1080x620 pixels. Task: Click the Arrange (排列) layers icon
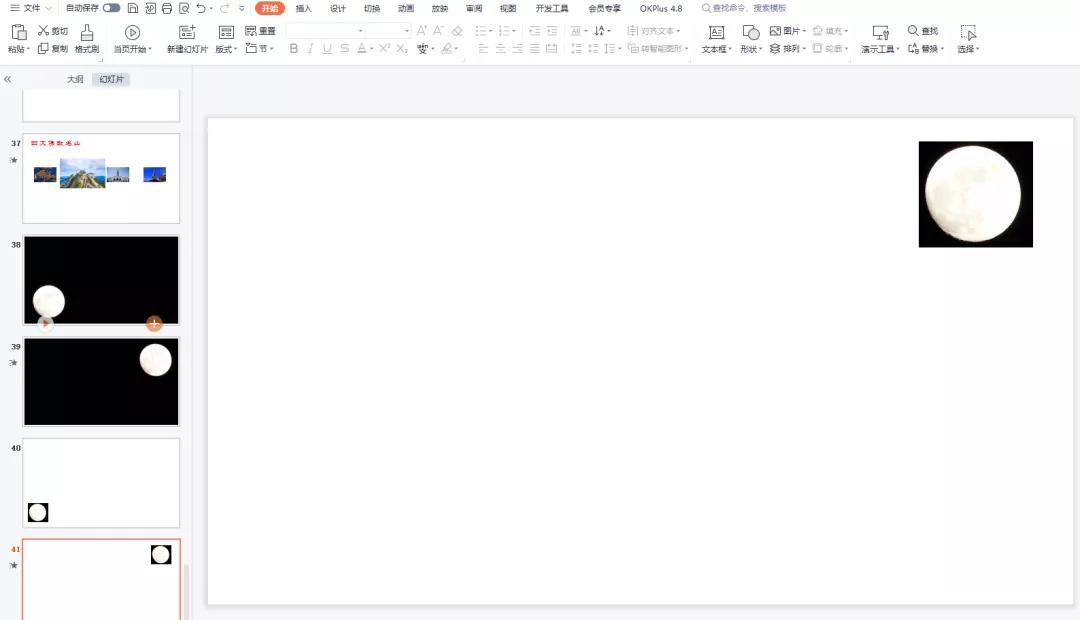pyautogui.click(x=775, y=48)
